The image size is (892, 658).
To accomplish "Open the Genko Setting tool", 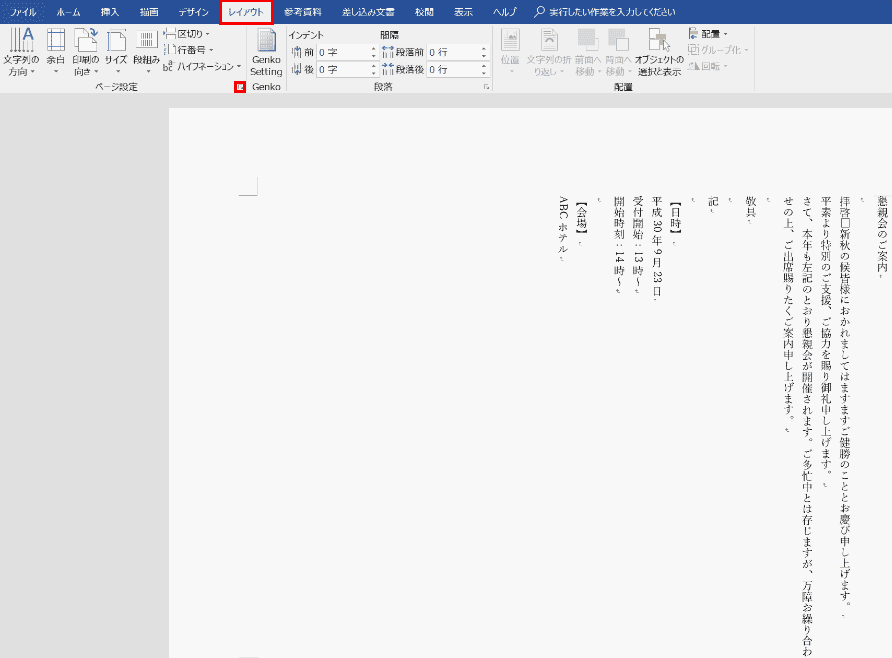I will click(266, 52).
